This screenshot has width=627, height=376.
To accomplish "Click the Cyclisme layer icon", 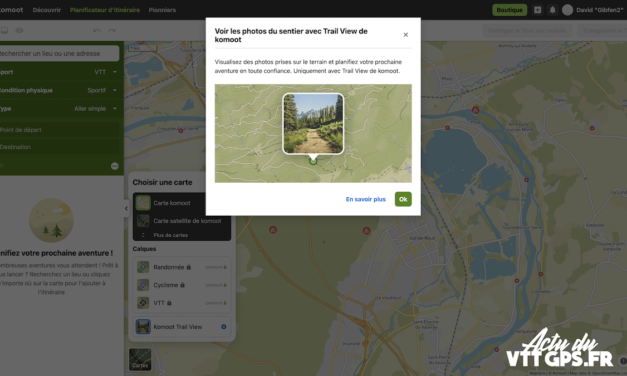I will coord(143,285).
